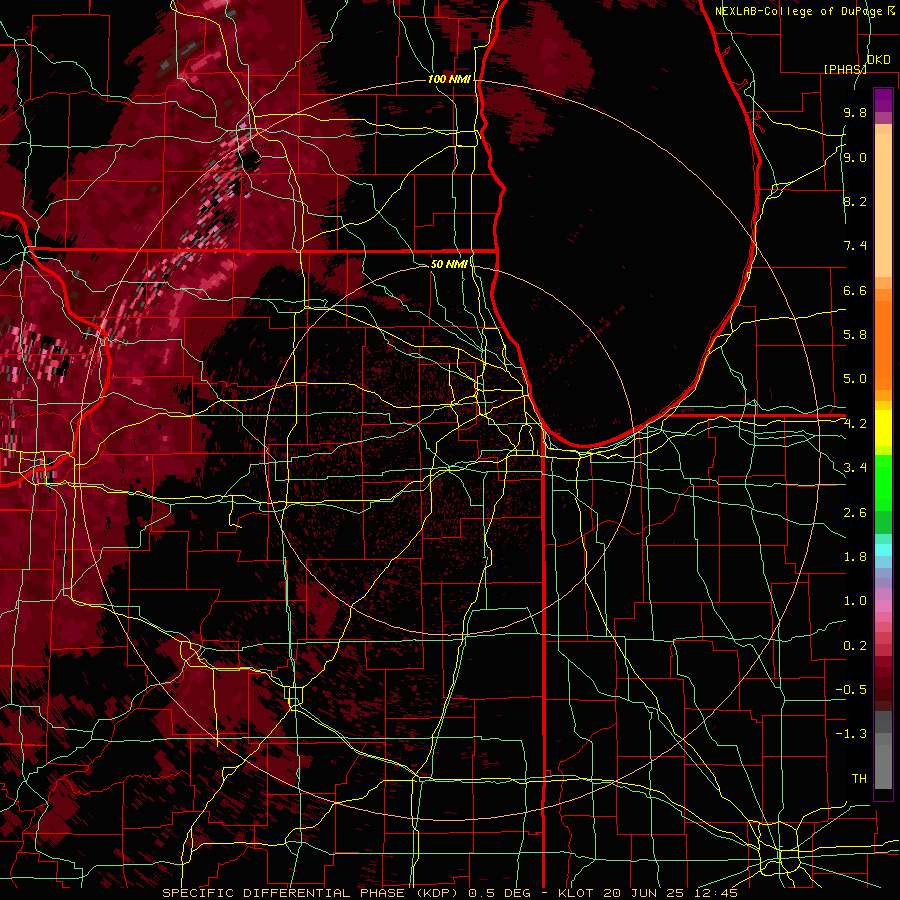Click the KDP product title at bottom
The image size is (900, 900).
click(x=449, y=893)
